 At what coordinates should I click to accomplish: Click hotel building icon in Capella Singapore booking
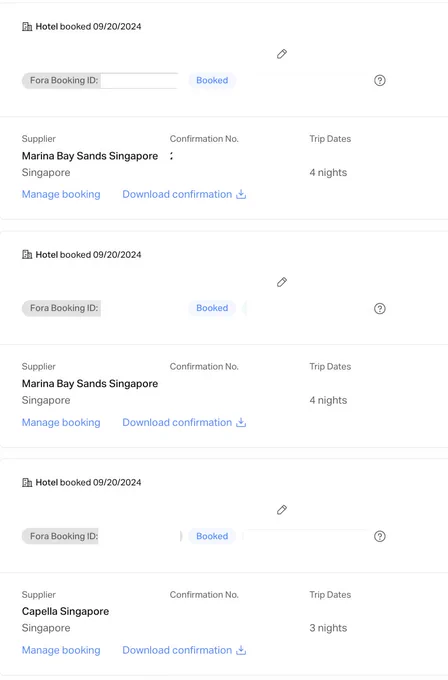(x=27, y=482)
